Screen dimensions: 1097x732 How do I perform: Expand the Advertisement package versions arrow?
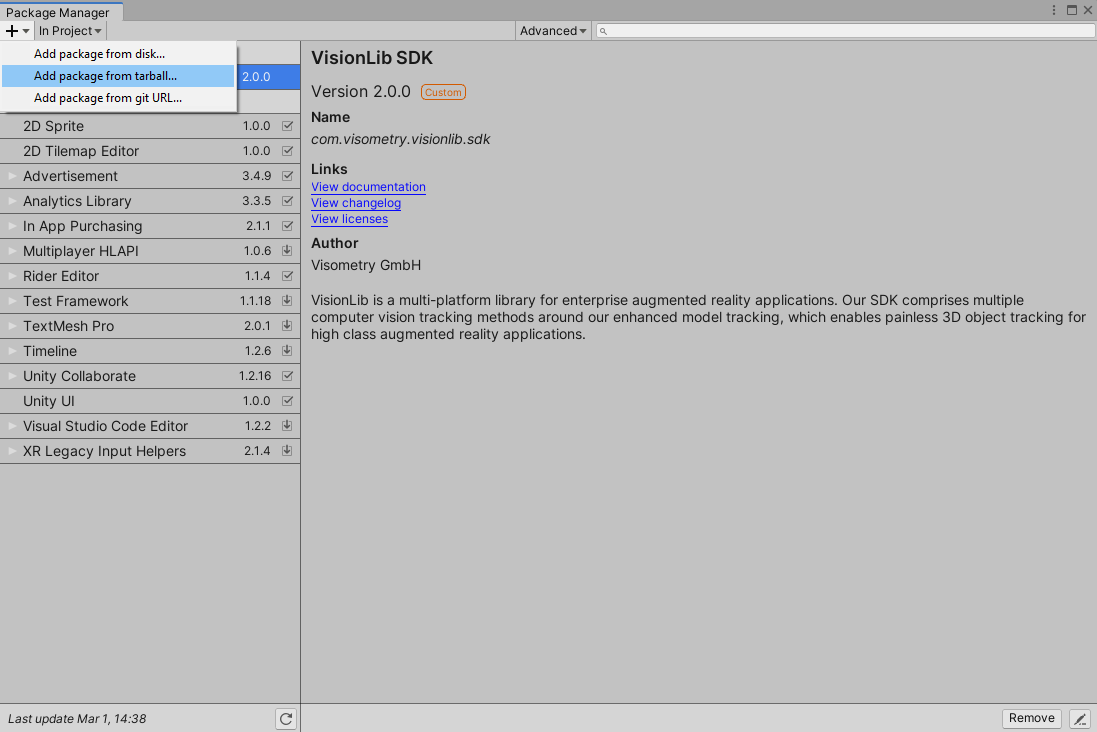point(12,176)
